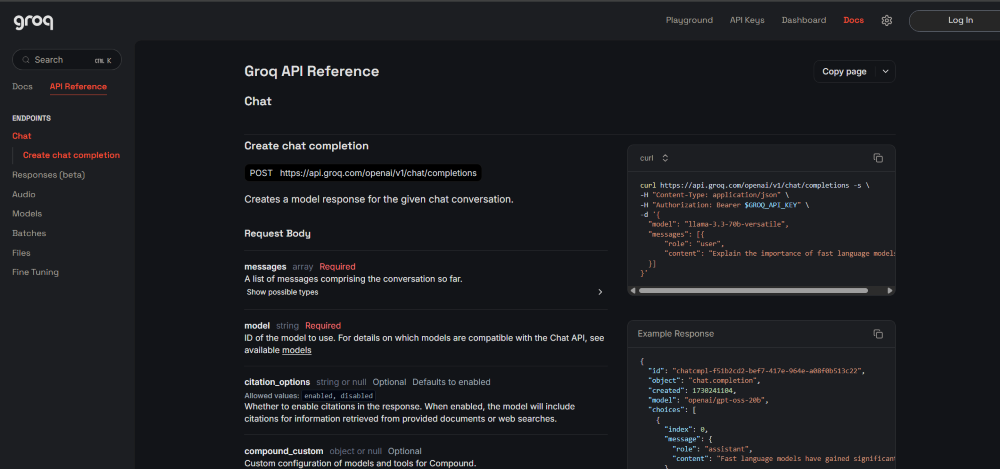Open the settings gear icon

(886, 20)
